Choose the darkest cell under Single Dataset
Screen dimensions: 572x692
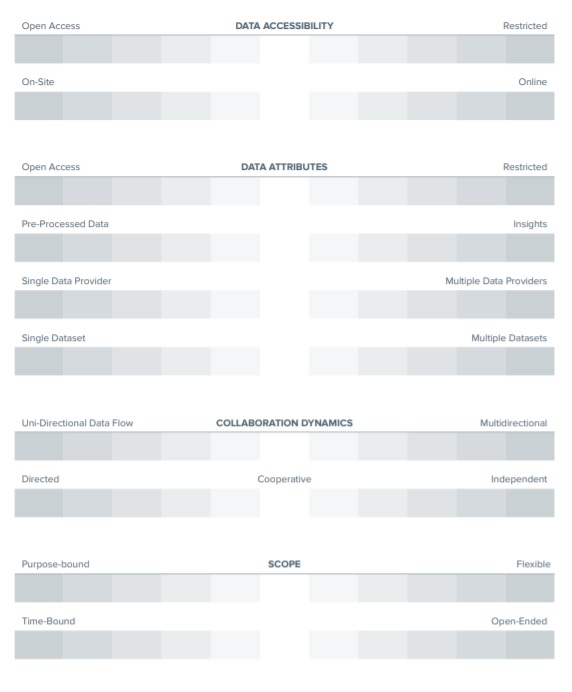(38, 361)
